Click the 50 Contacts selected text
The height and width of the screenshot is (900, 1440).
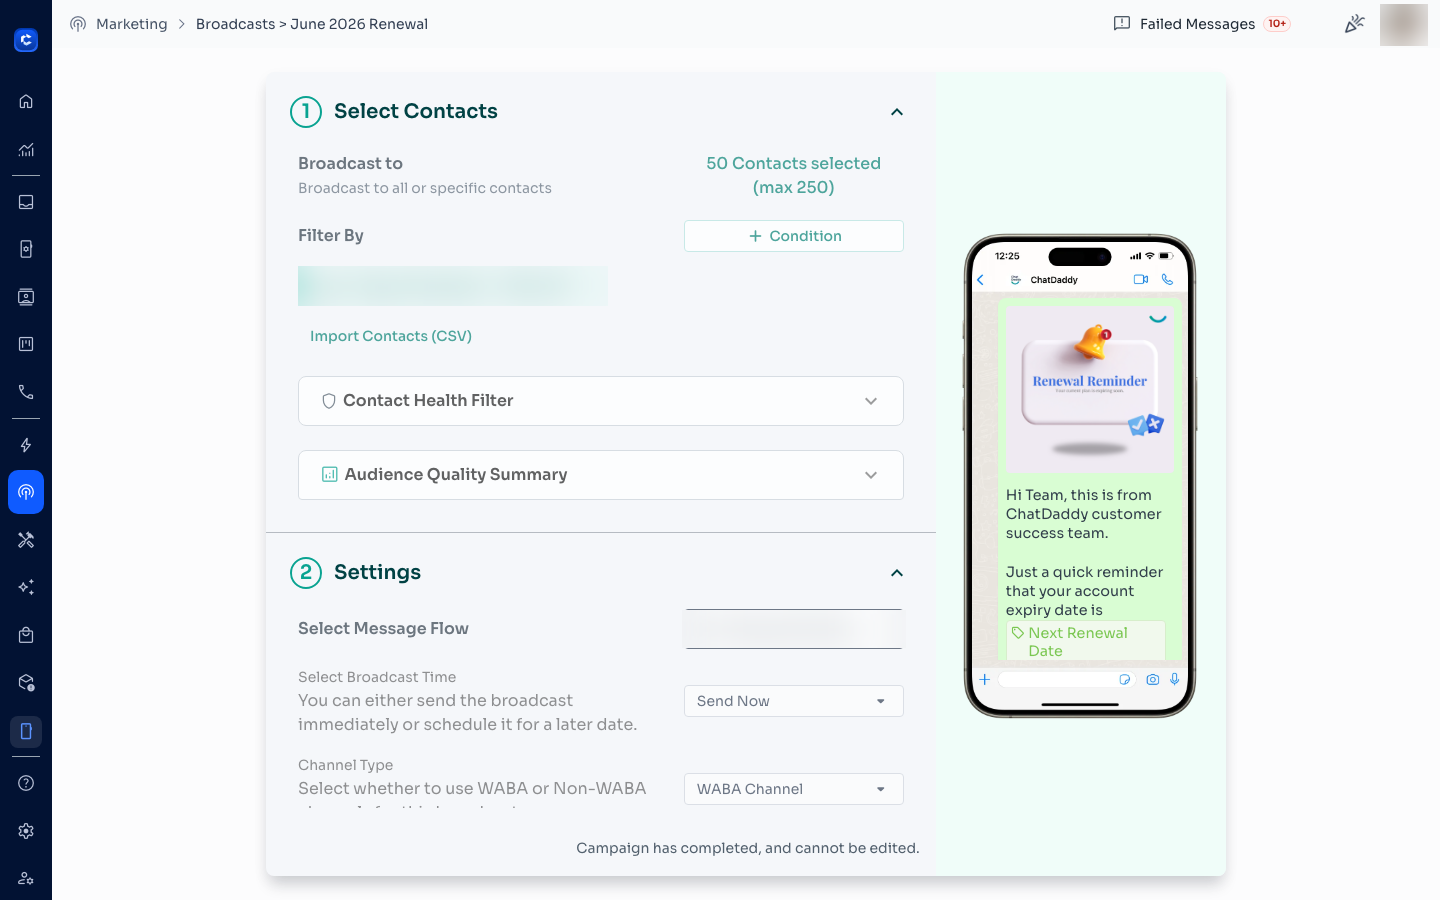pyautogui.click(x=794, y=175)
